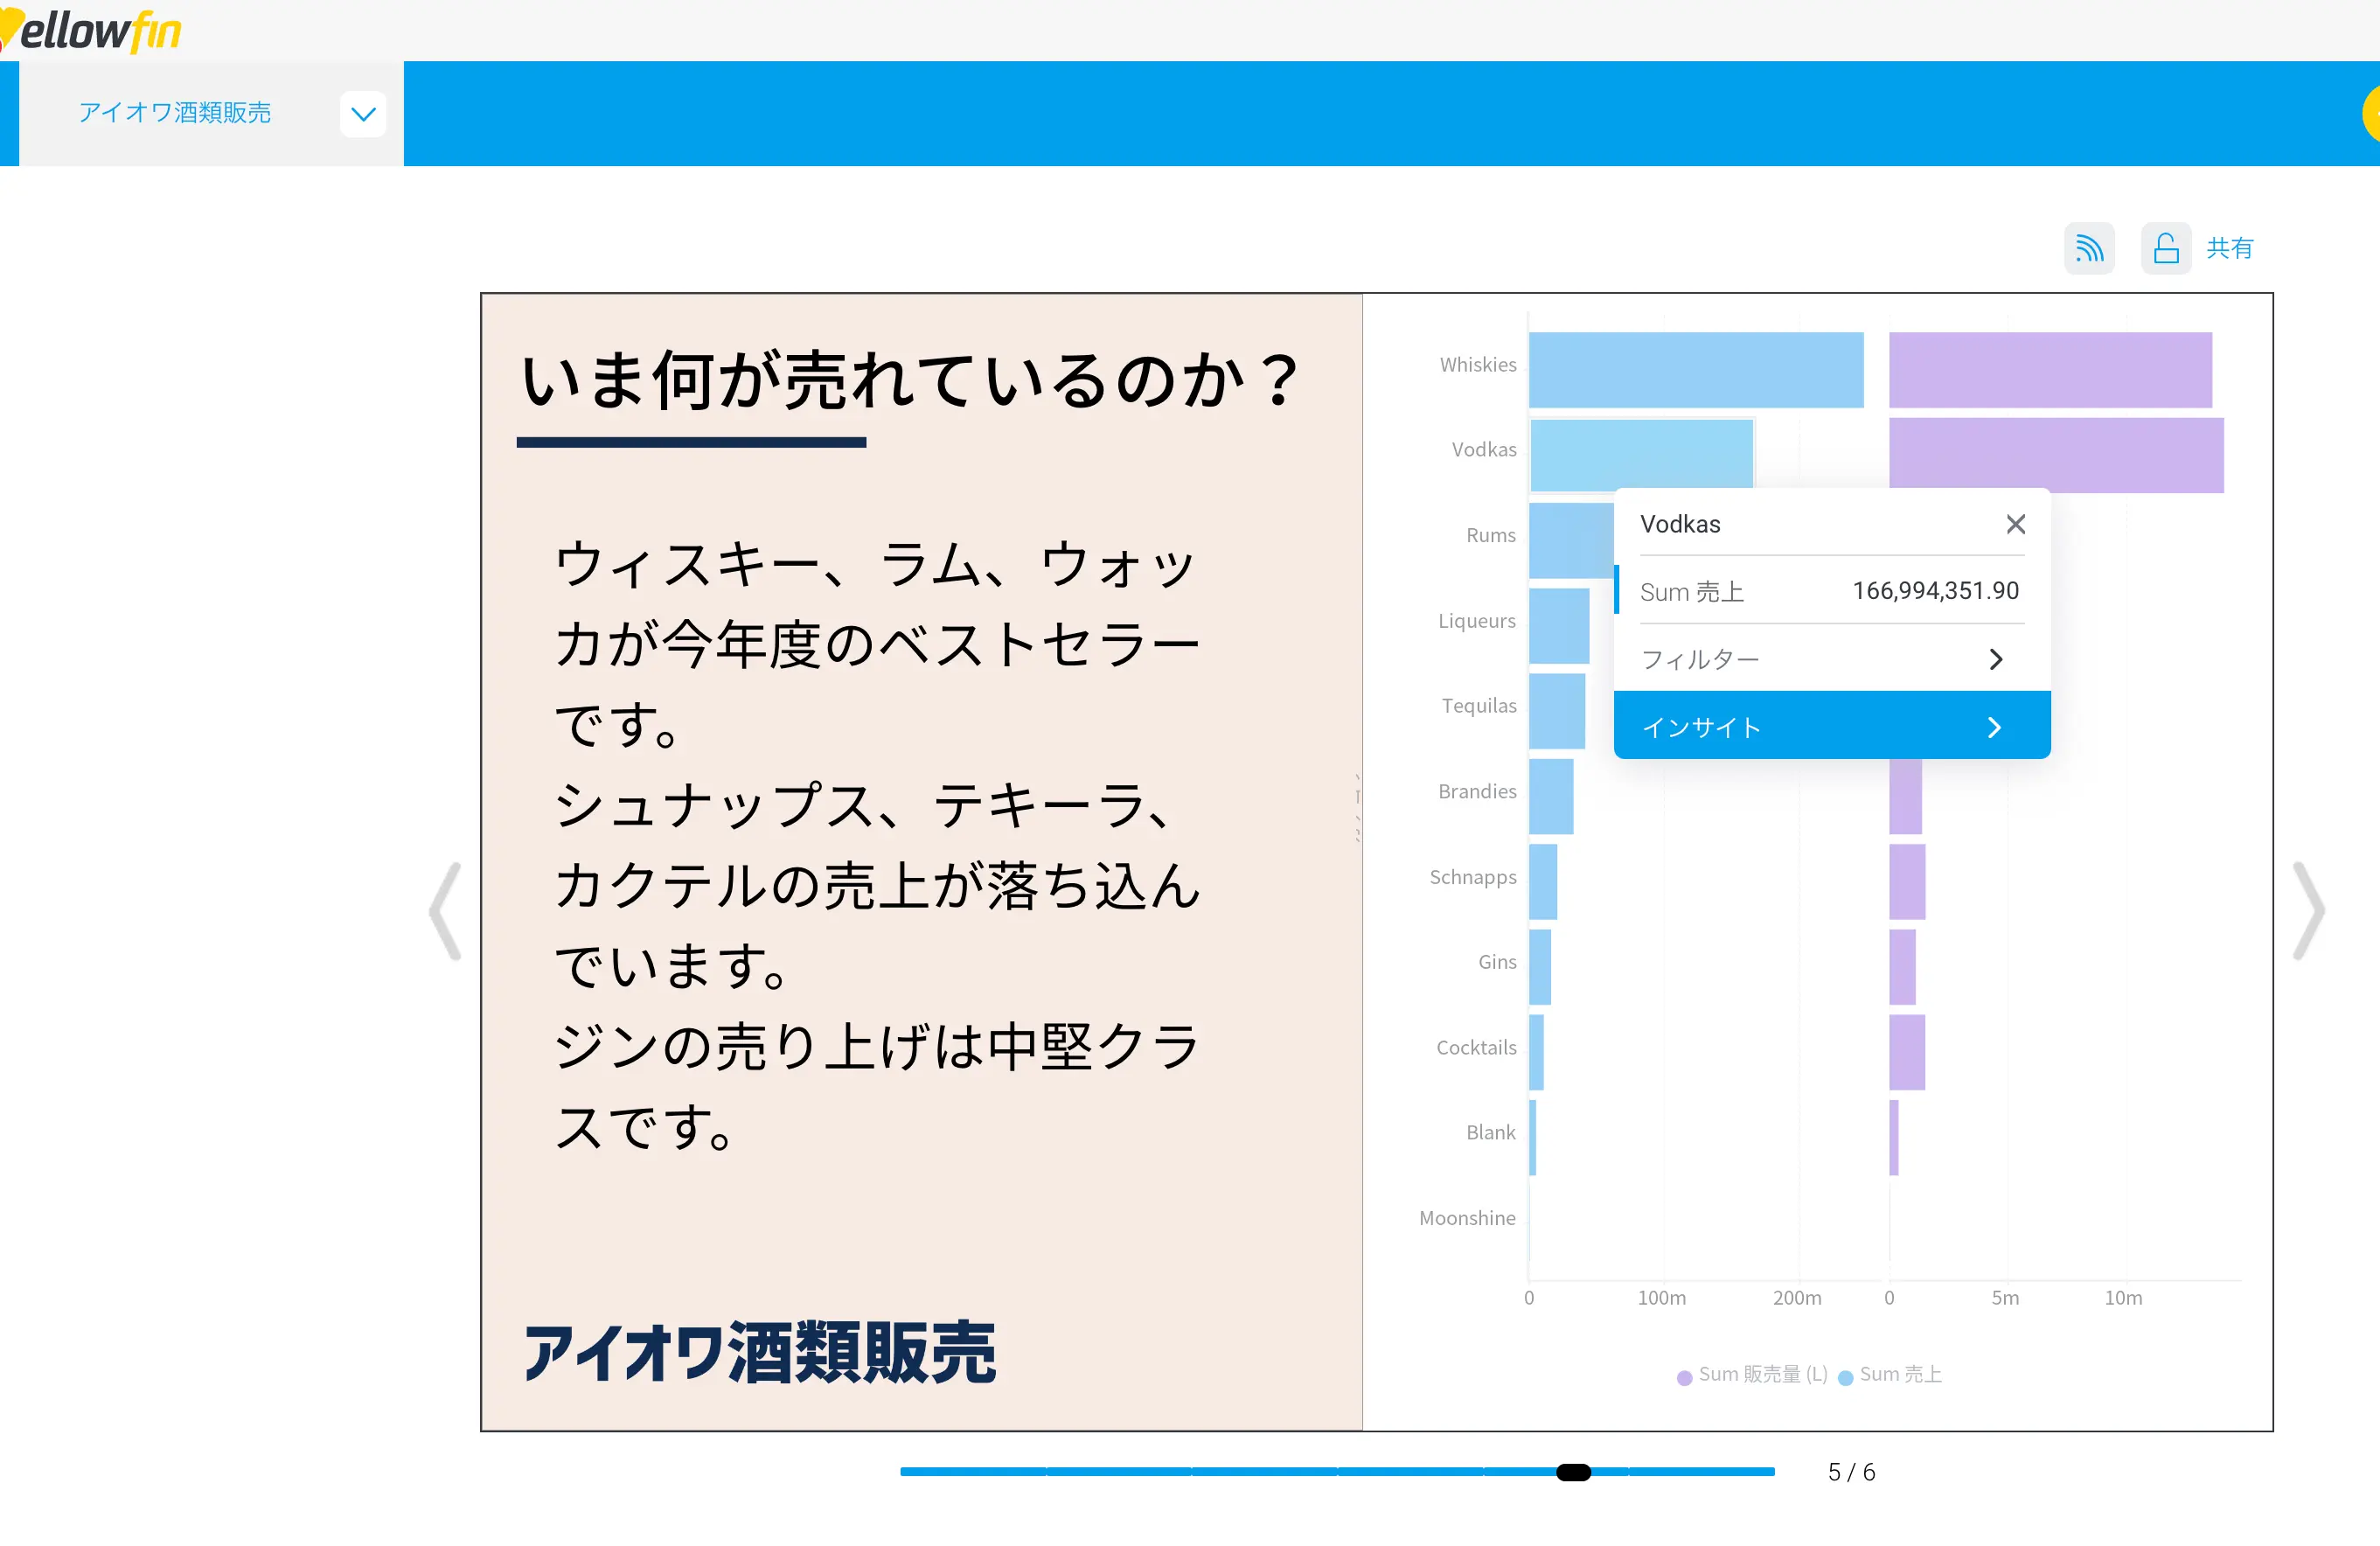Click the slide progress slider handle
The height and width of the screenshot is (1546, 2380).
(1573, 1471)
